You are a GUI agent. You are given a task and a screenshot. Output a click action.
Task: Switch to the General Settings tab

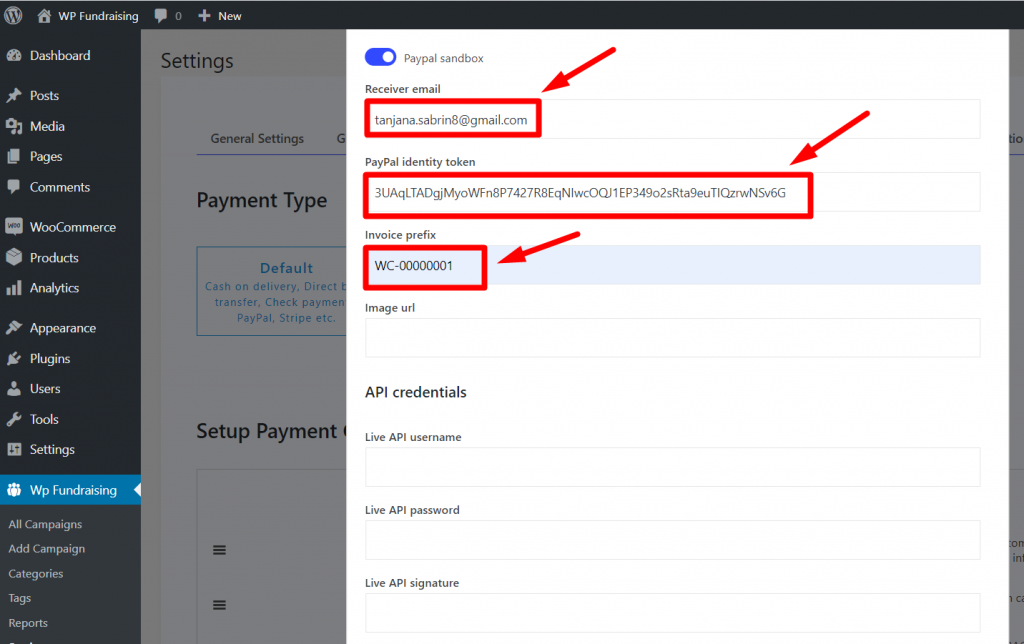tap(257, 138)
